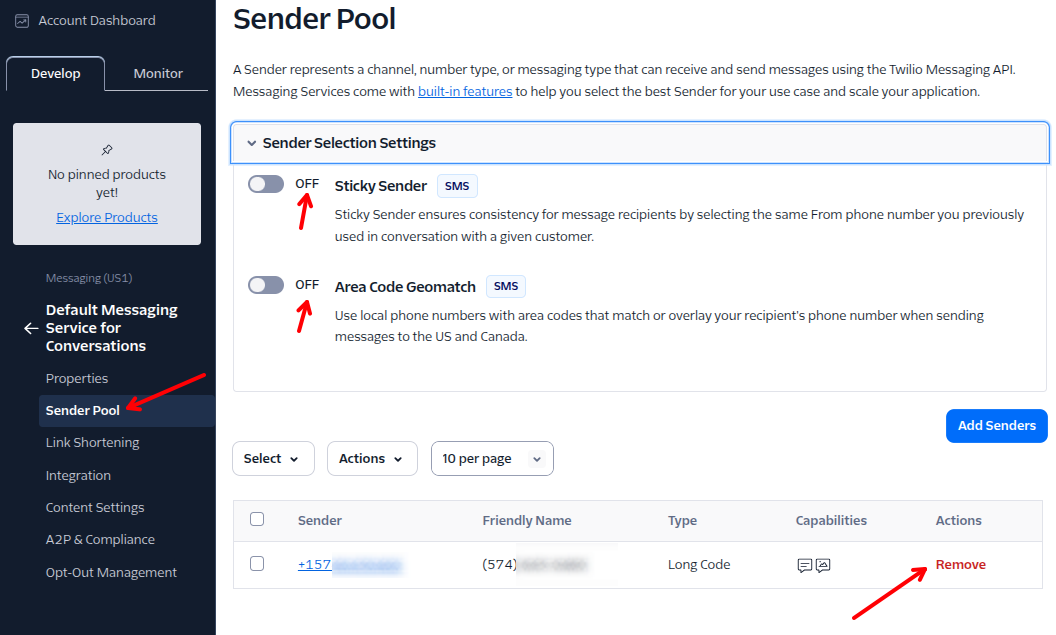Click the SMS badge next to Sticky Sender
The width and height of the screenshot is (1056, 635).
tap(456, 185)
